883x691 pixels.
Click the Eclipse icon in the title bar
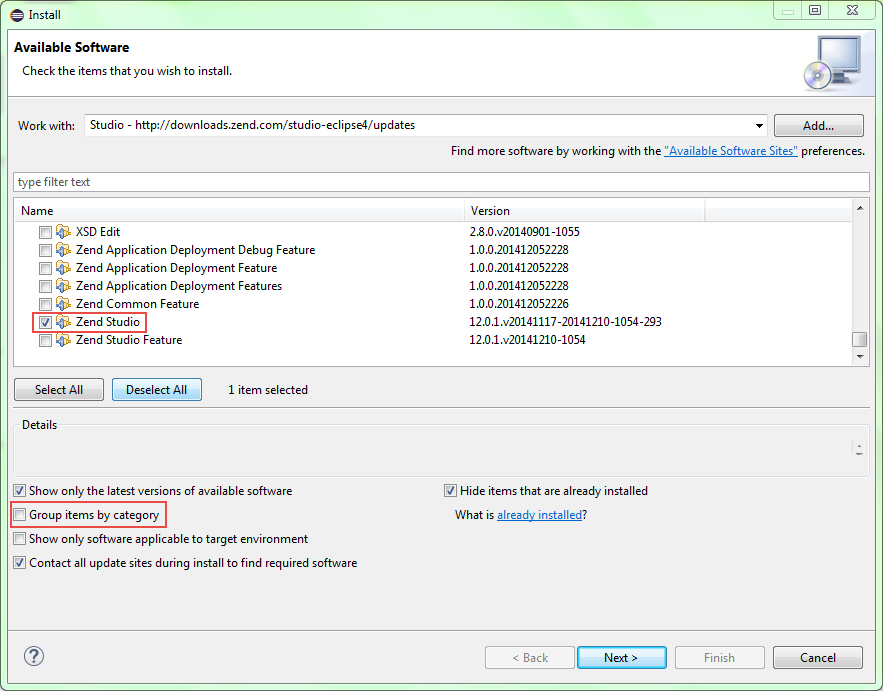click(x=17, y=15)
